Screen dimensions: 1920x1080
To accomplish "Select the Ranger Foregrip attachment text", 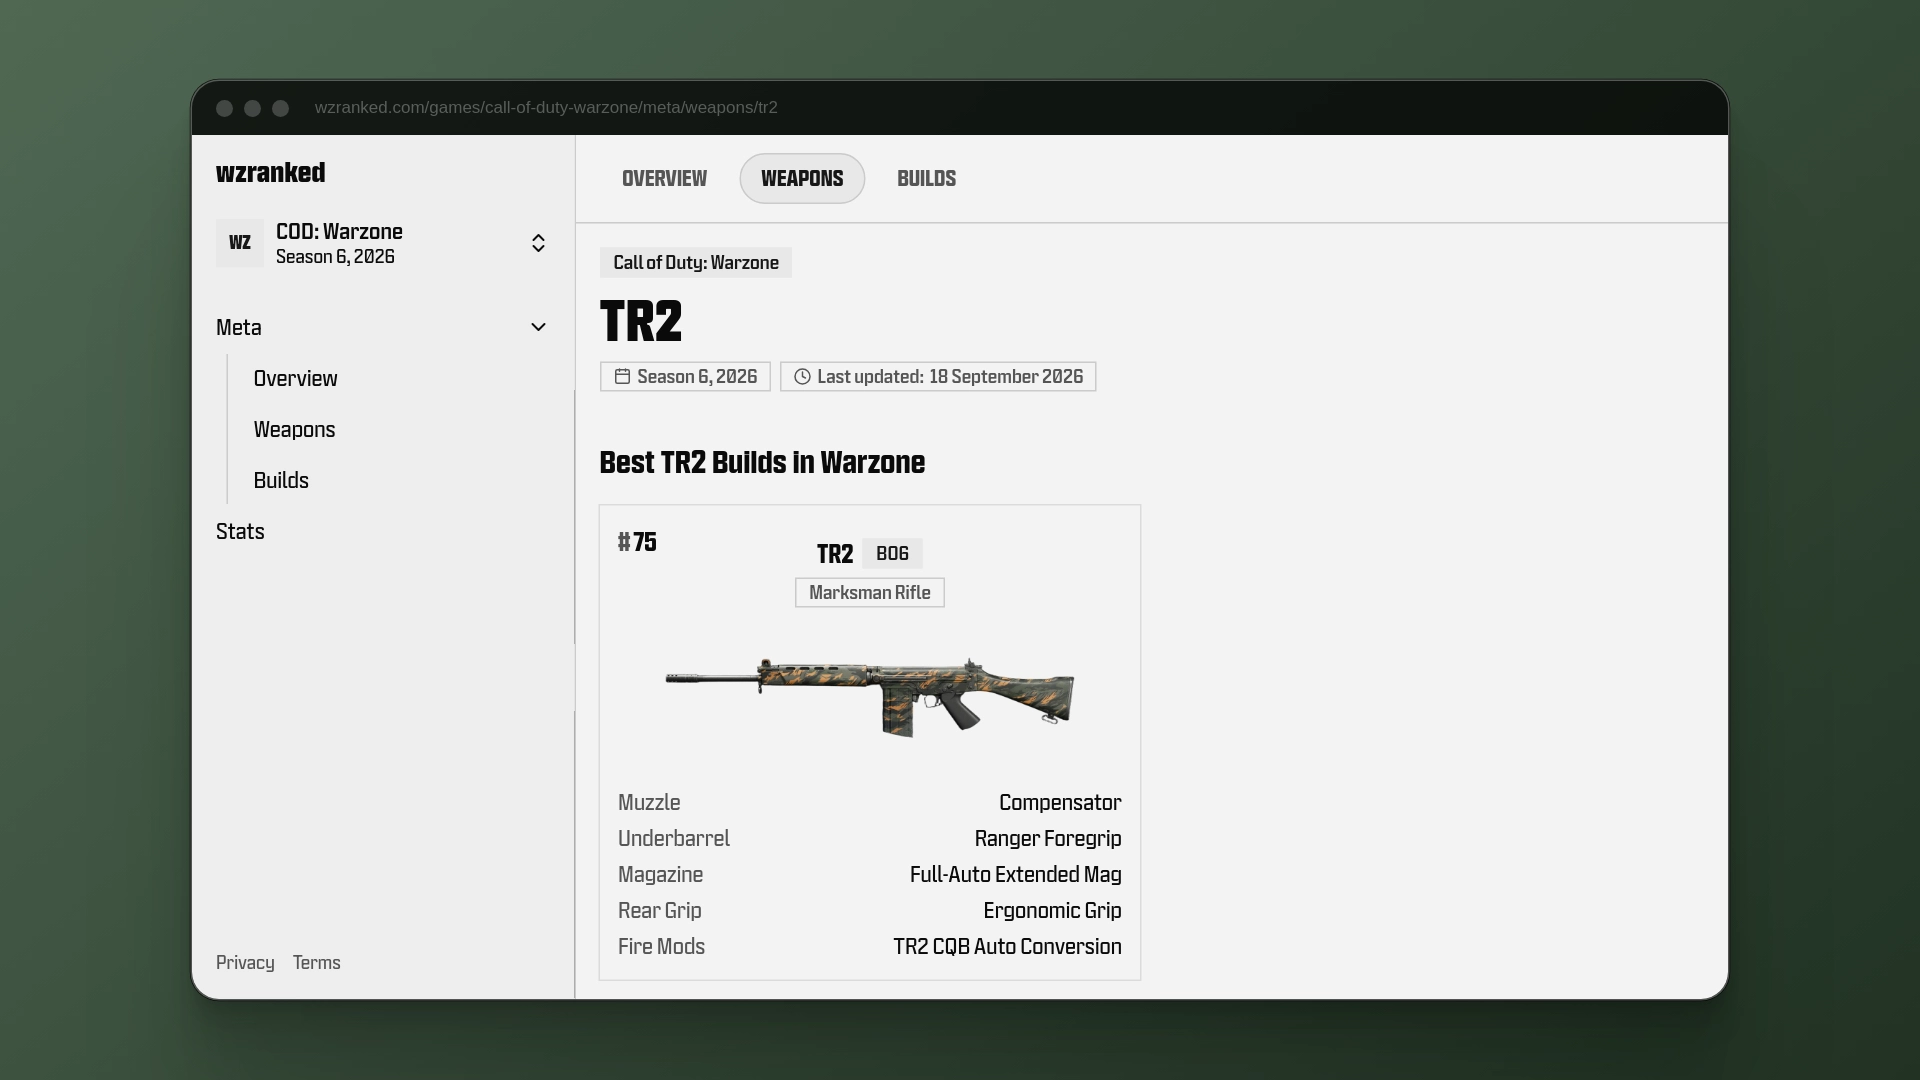I will 1048,838.
